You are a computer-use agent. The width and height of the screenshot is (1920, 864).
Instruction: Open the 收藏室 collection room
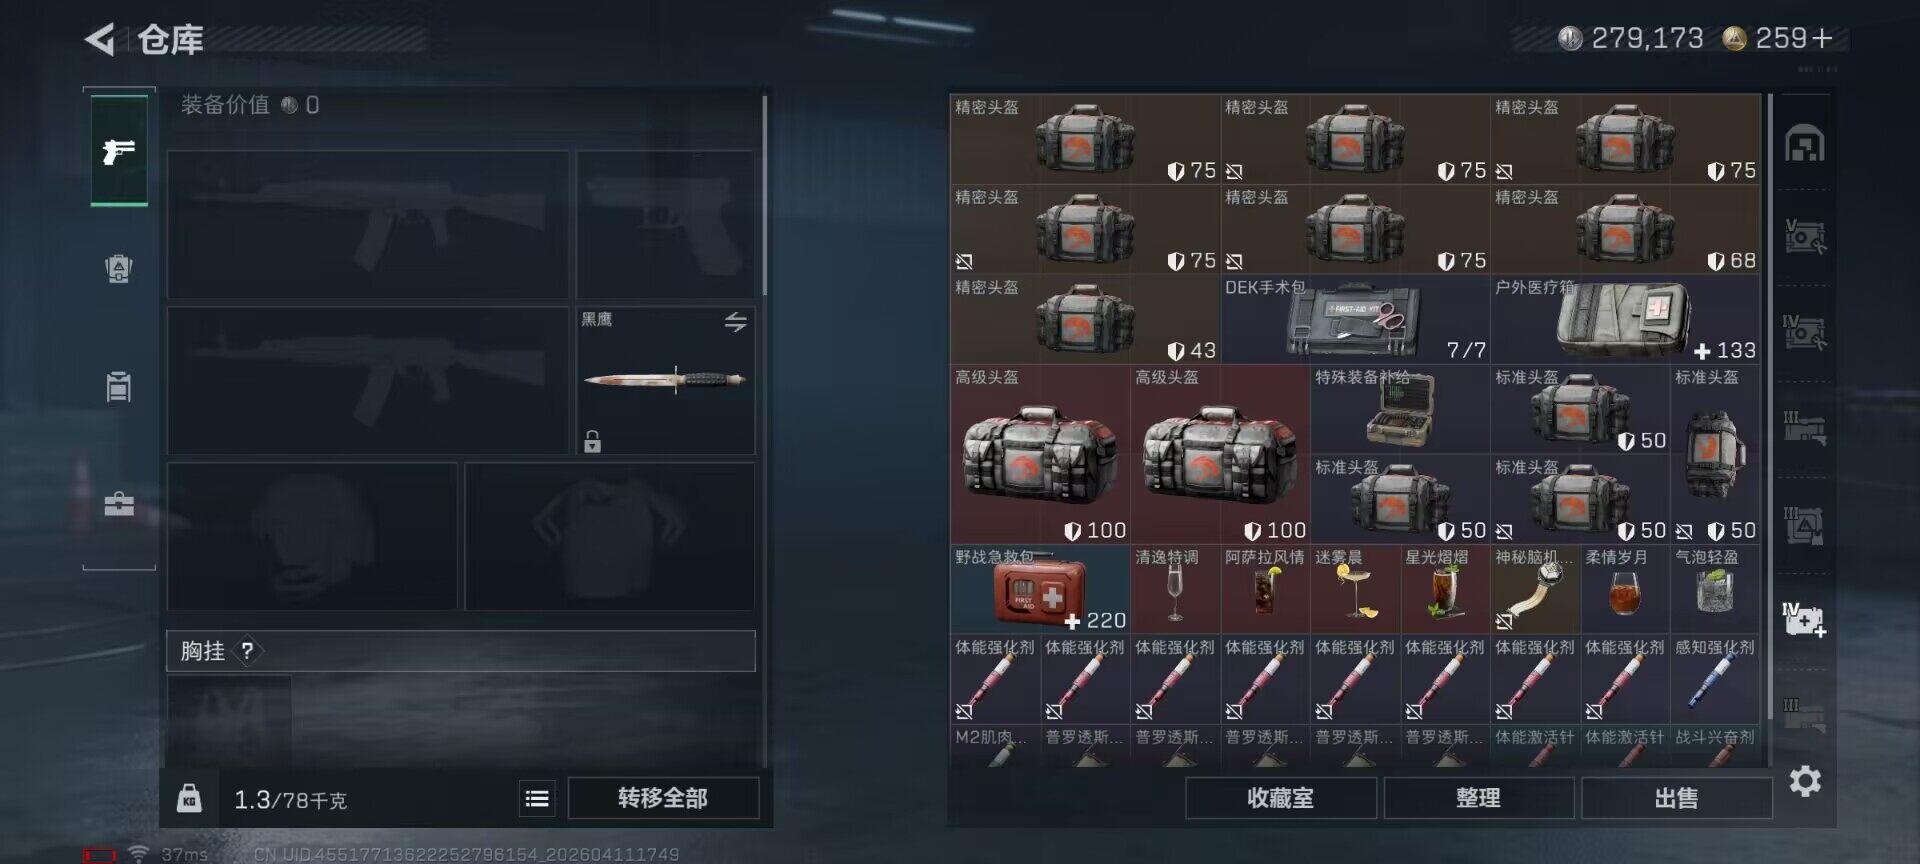1280,798
